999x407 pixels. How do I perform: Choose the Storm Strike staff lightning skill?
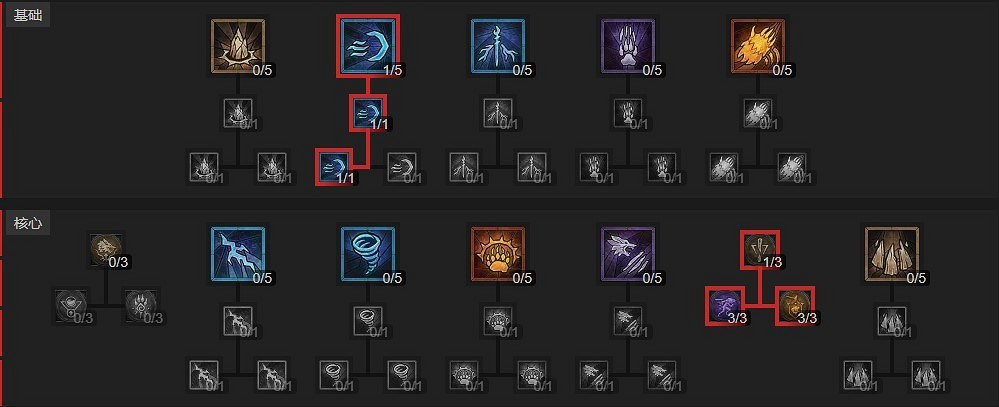pyautogui.click(x=498, y=46)
